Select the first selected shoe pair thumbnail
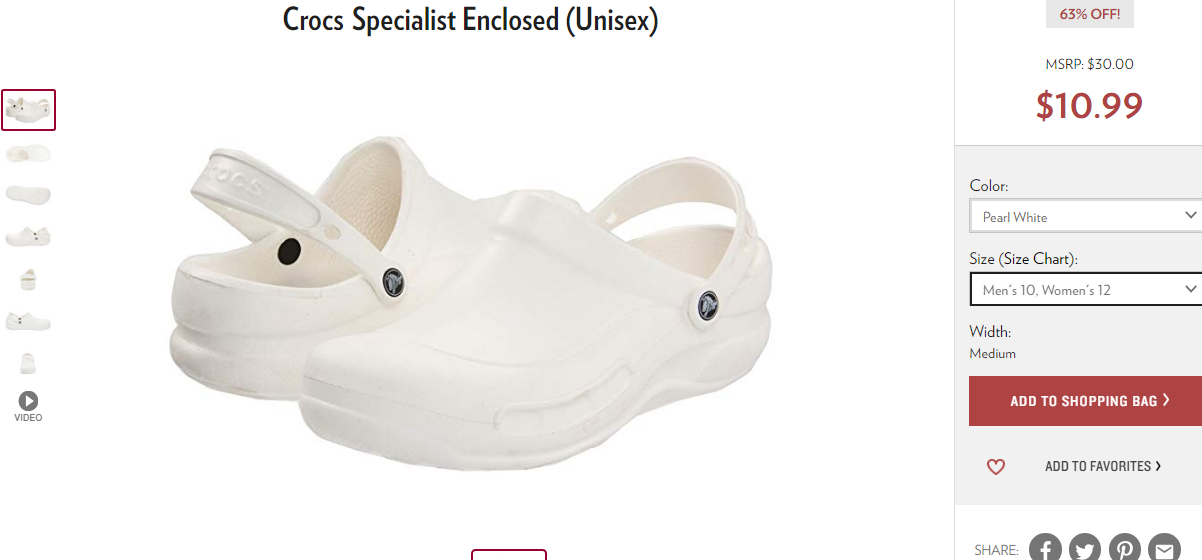The width and height of the screenshot is (1202, 560). click(x=28, y=110)
